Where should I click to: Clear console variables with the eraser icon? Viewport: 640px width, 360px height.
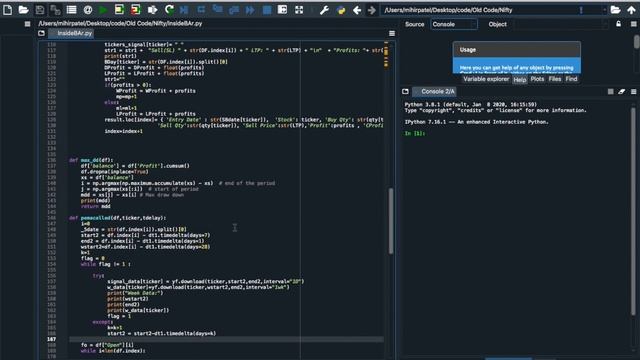click(621, 91)
